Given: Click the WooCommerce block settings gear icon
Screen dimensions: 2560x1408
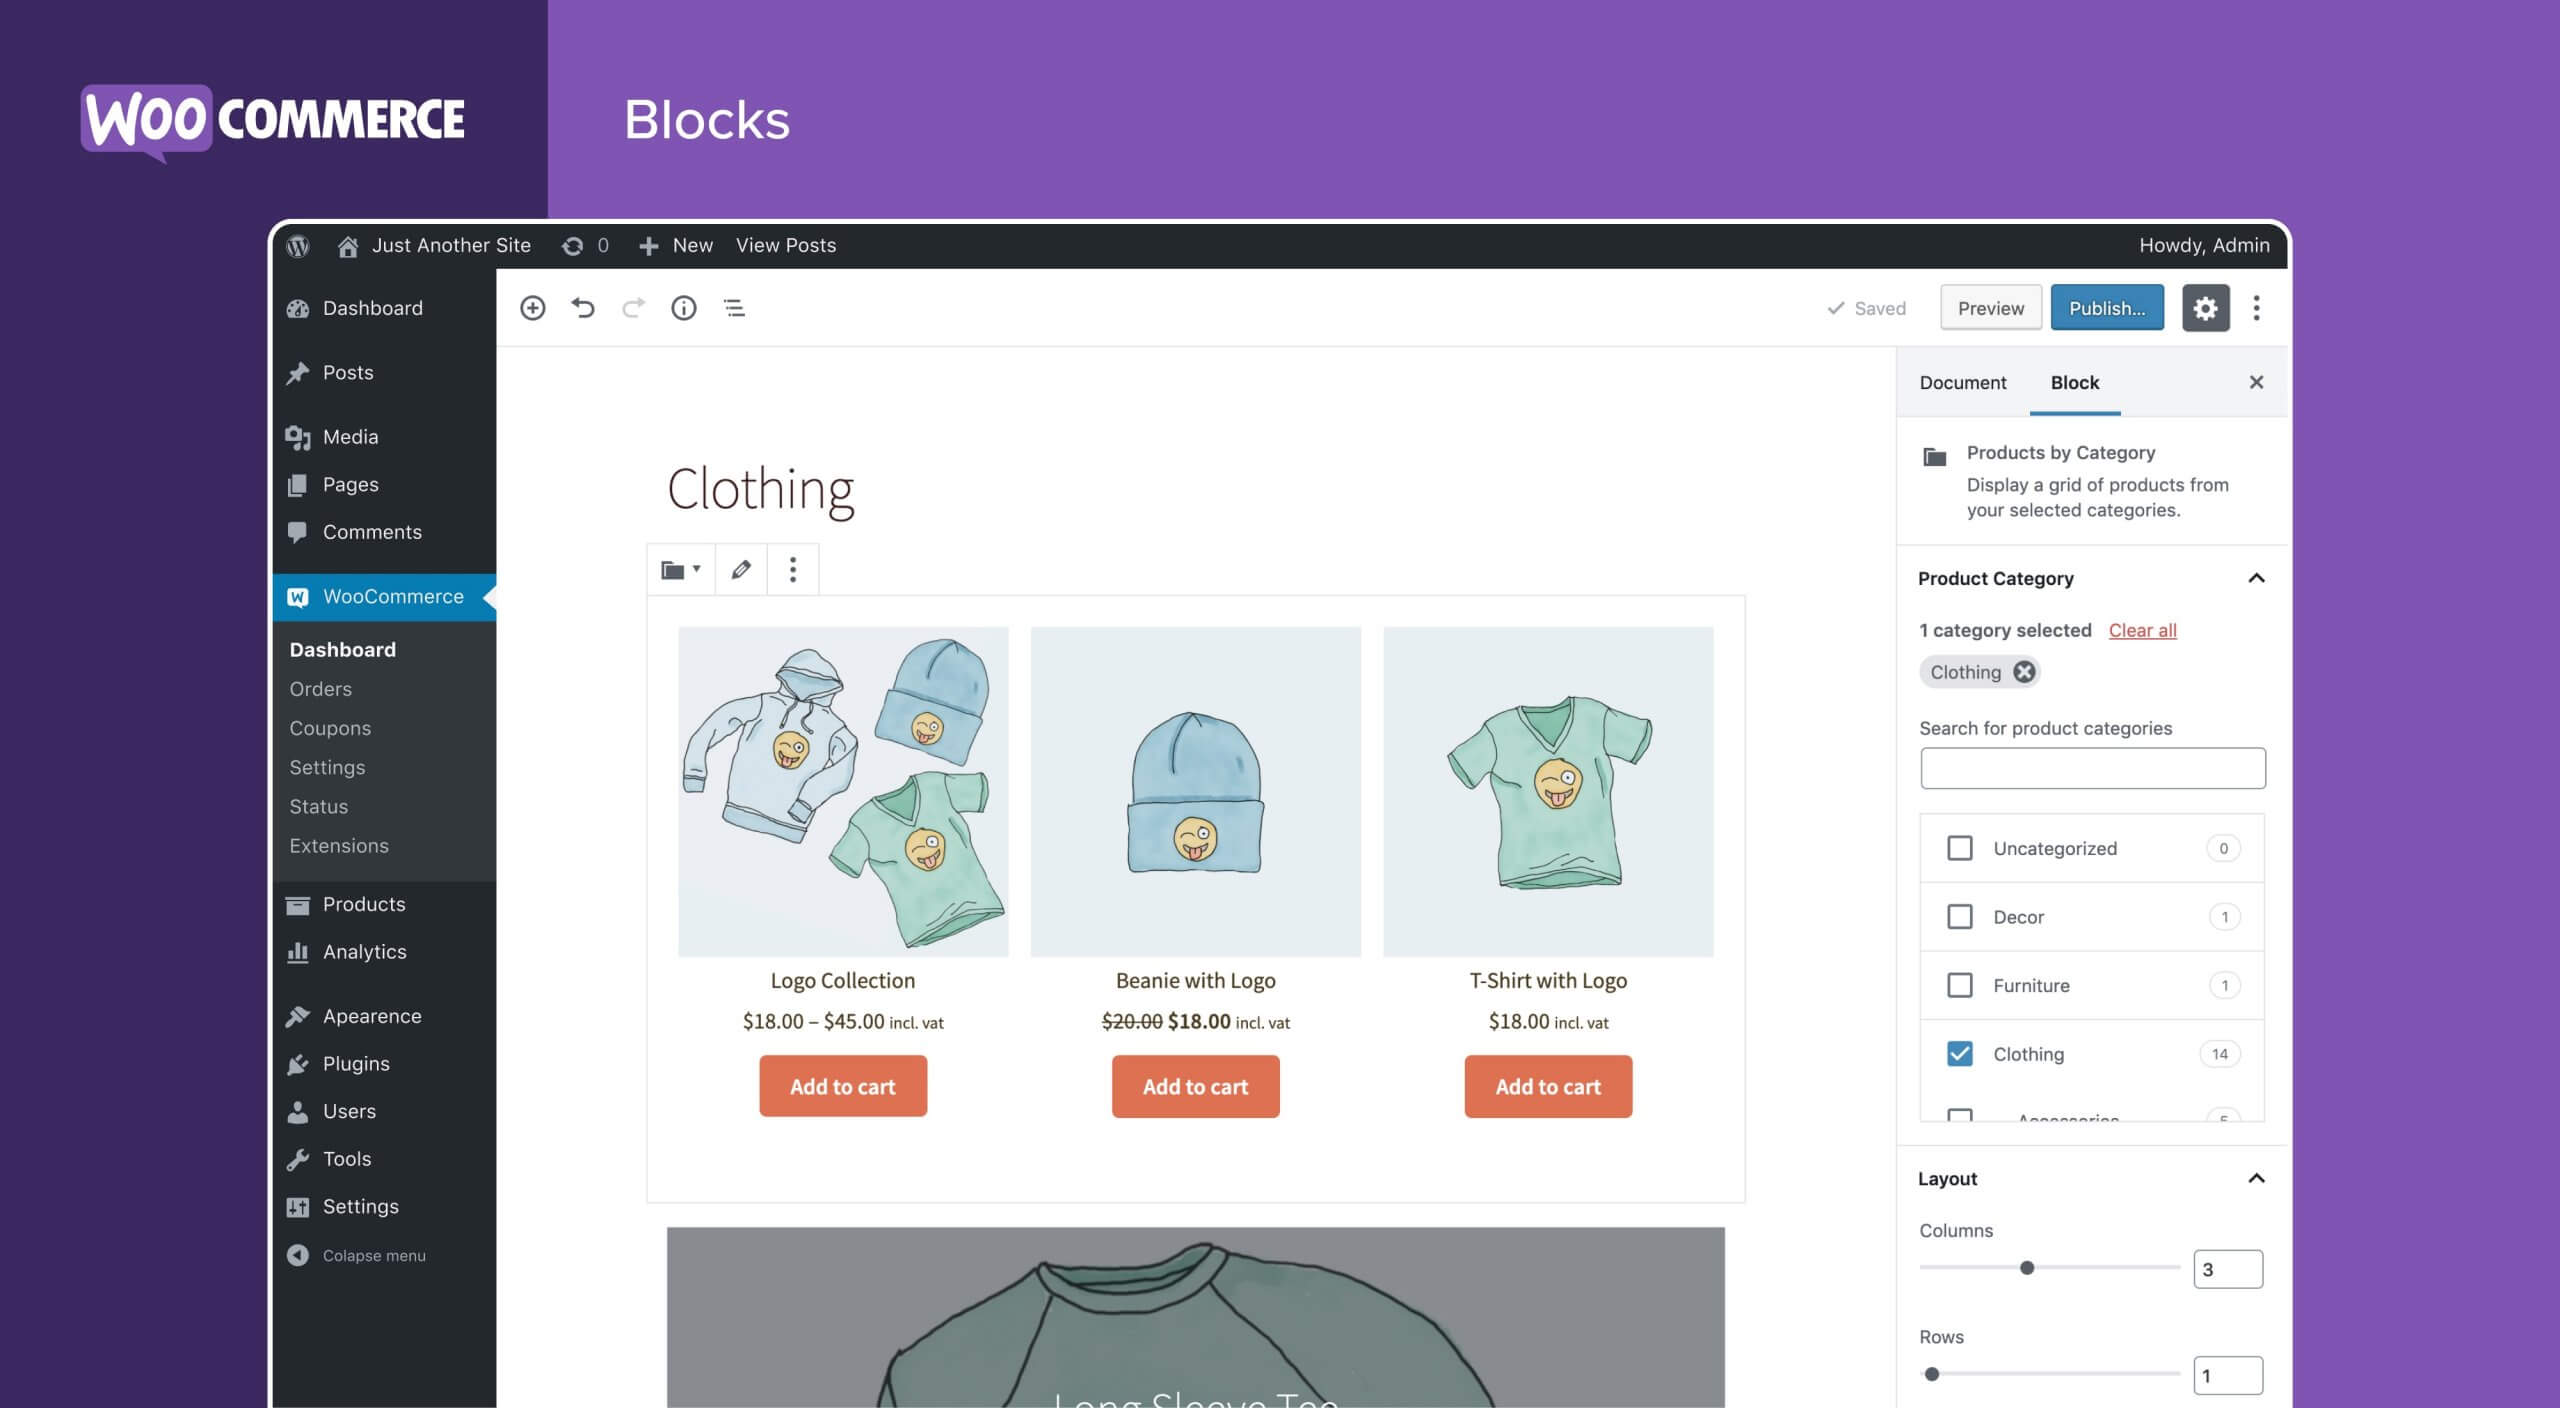Looking at the screenshot, I should pyautogui.click(x=2205, y=307).
